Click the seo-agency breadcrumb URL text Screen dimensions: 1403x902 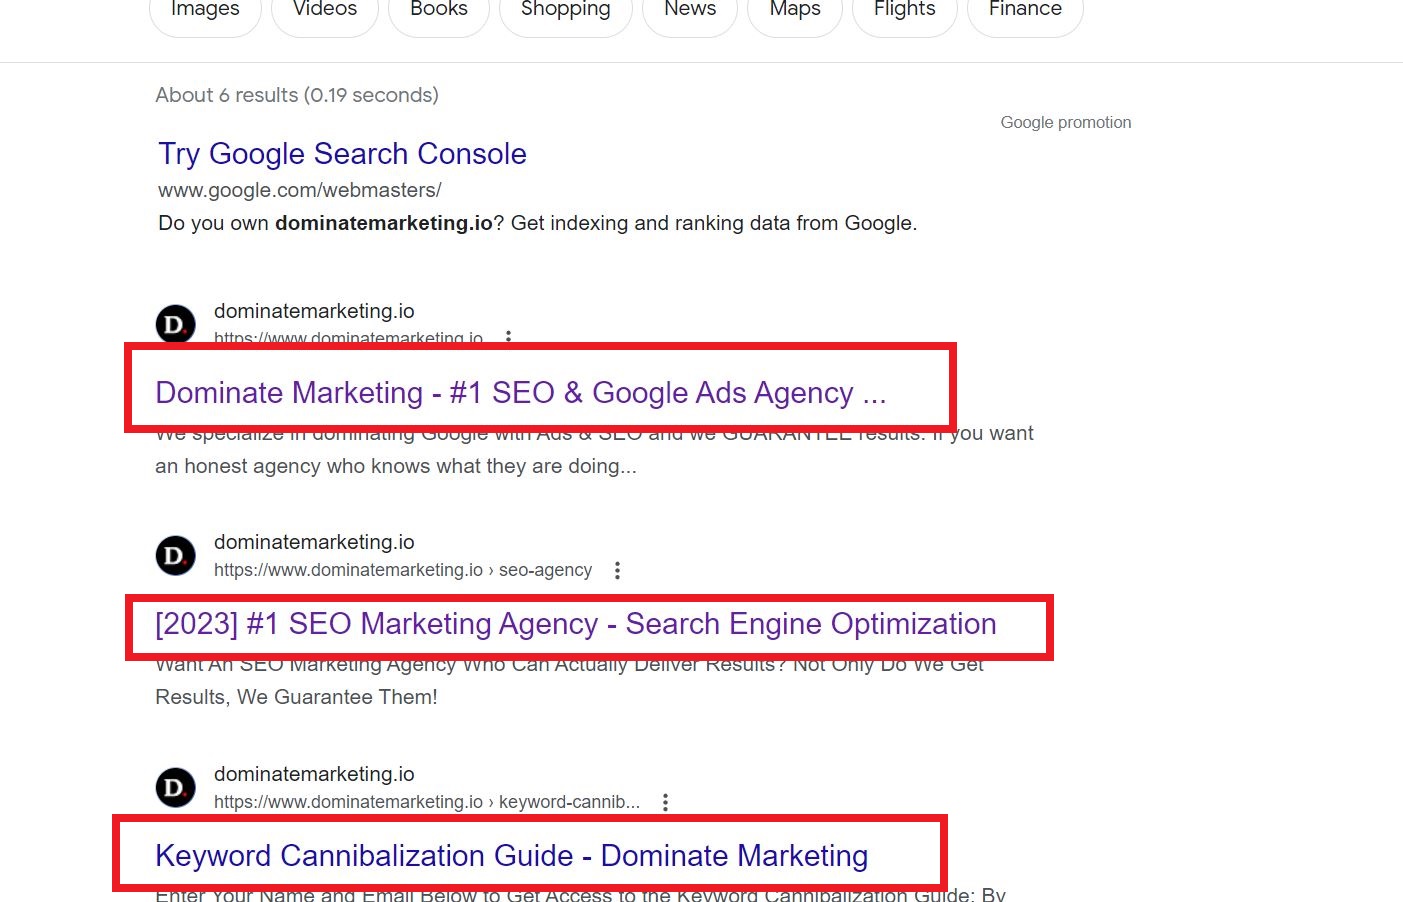tap(403, 570)
